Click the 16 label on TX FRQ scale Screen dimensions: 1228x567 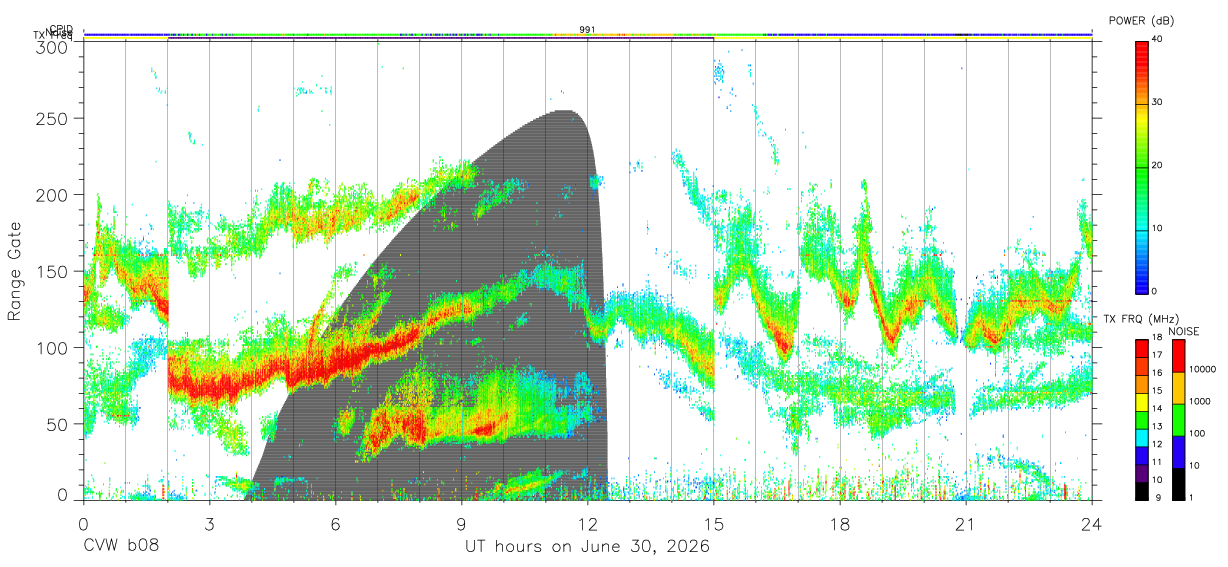coord(1156,372)
